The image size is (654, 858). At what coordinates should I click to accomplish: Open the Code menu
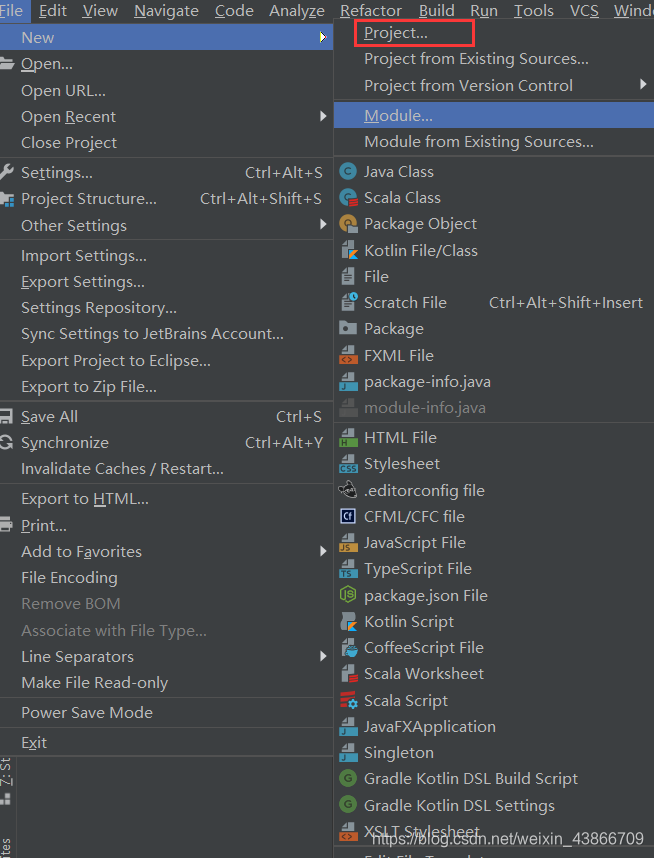[x=234, y=10]
